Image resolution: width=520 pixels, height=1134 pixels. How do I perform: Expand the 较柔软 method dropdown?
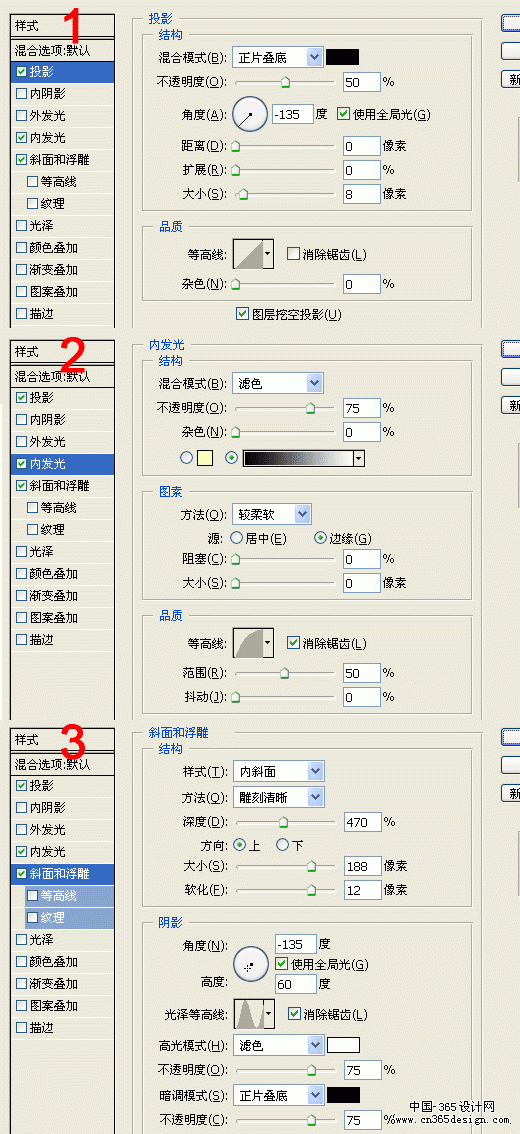(x=272, y=514)
